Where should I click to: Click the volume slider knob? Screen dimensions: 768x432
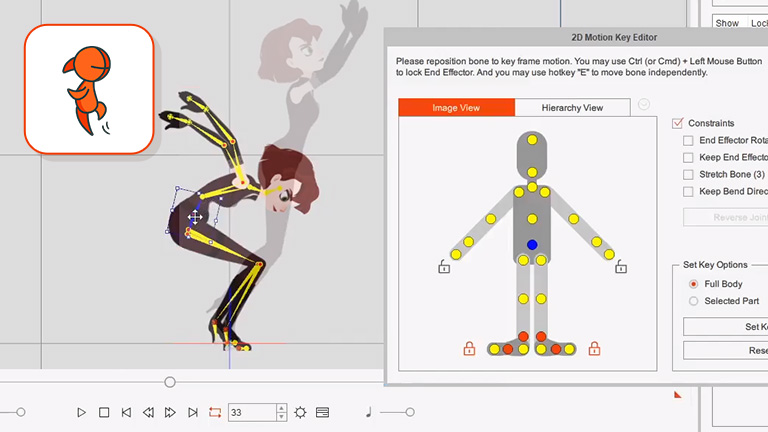410,412
